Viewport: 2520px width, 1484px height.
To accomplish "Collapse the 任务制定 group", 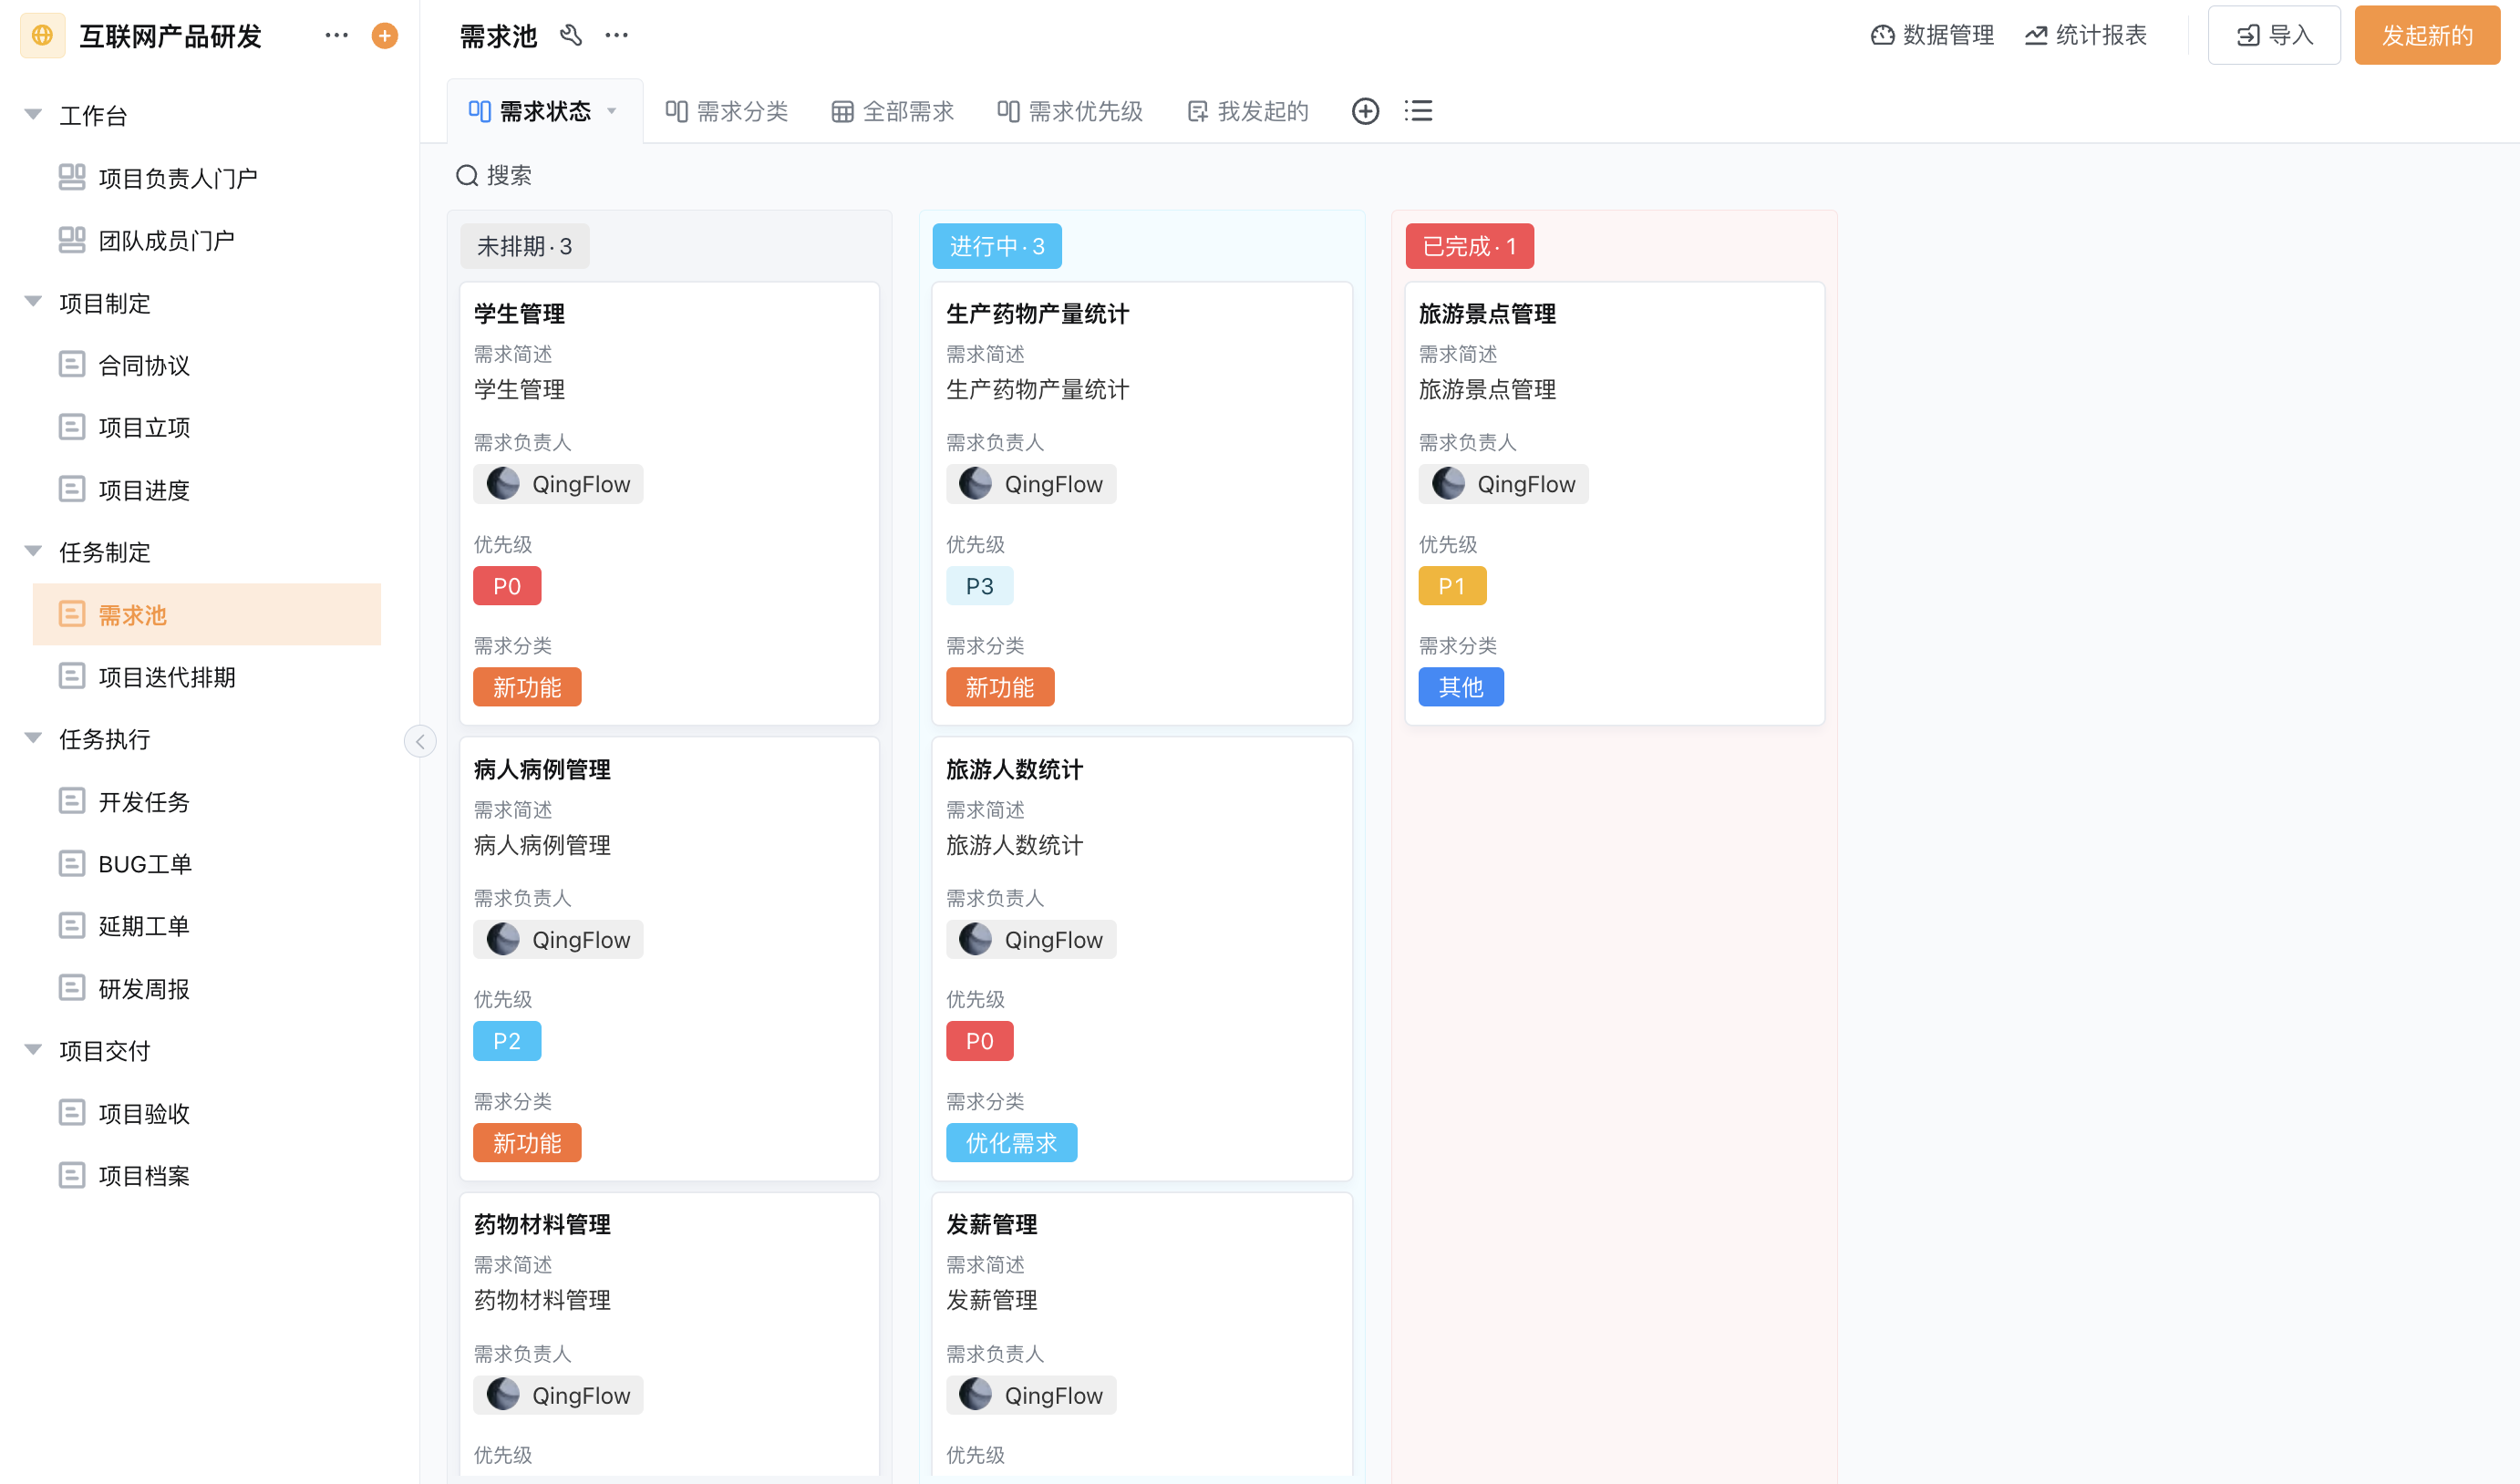I will coord(33,552).
